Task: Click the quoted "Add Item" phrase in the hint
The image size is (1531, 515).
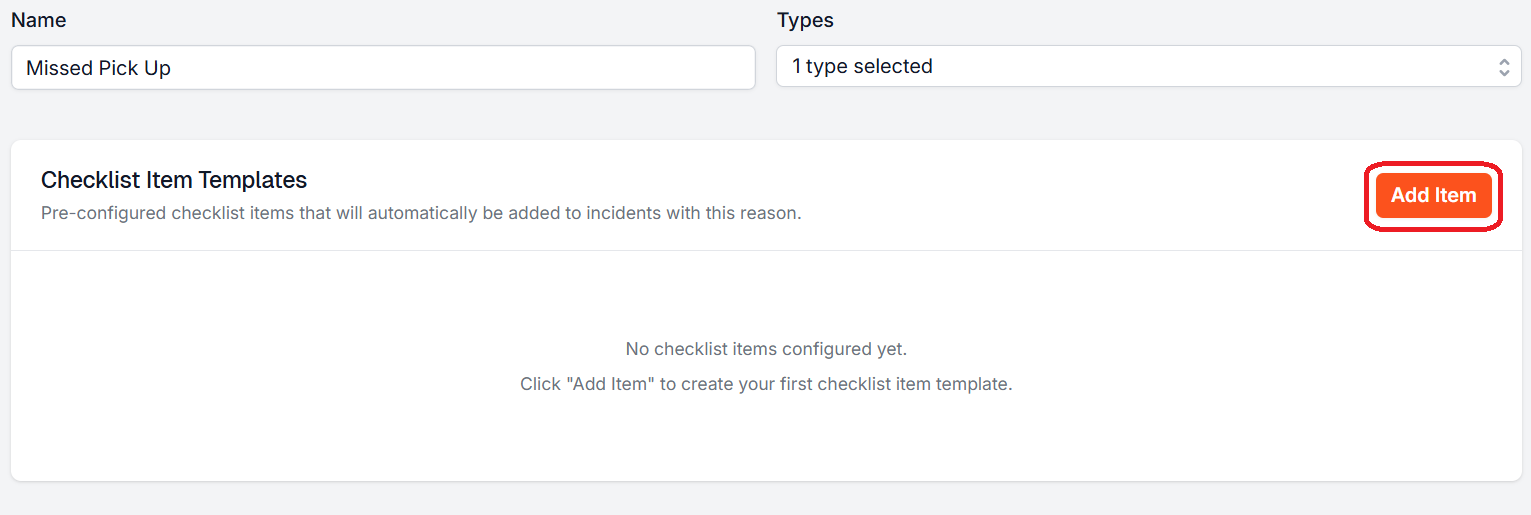Action: [x=611, y=384]
